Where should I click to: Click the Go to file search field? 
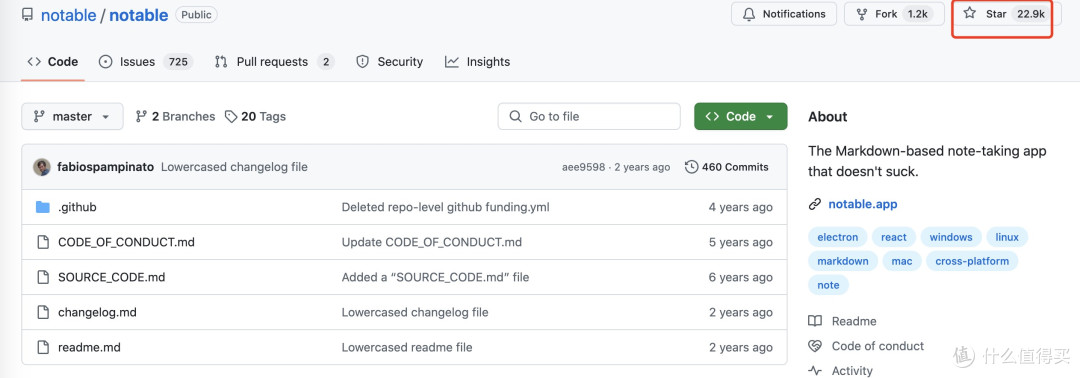point(589,116)
